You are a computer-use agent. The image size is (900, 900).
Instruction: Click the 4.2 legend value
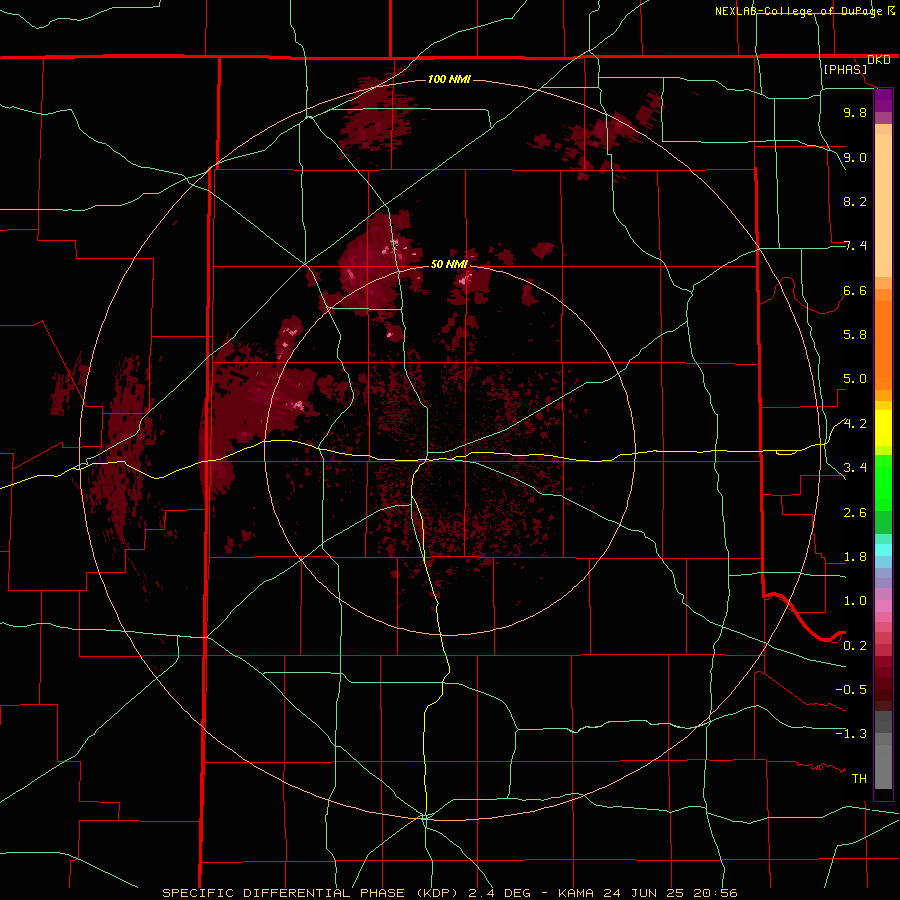coord(855,424)
